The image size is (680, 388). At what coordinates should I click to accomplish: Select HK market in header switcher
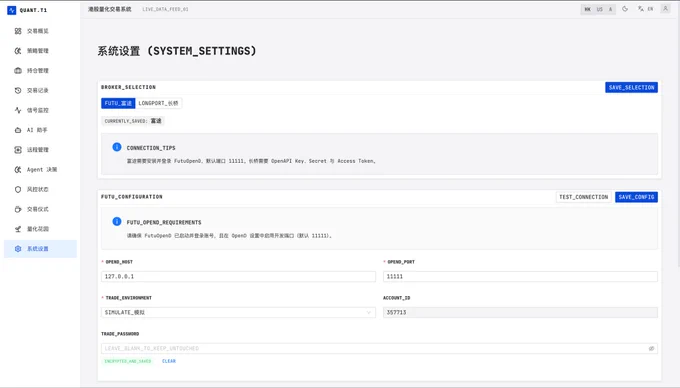pos(587,9)
